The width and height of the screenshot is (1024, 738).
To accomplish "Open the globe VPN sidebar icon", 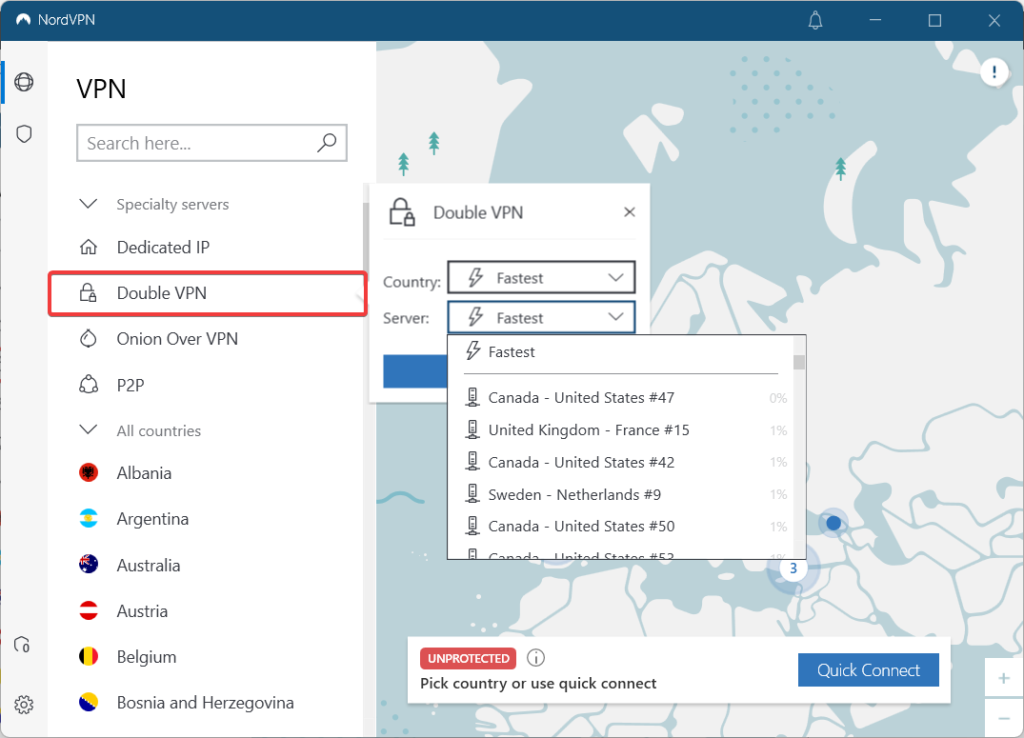I will click(x=24, y=82).
